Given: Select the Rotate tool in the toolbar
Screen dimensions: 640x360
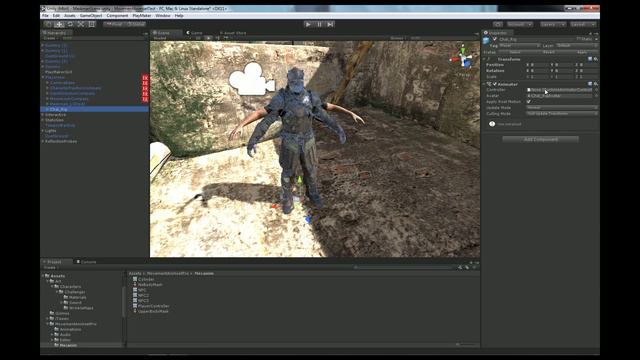Looking at the screenshot, I should click(70, 24).
